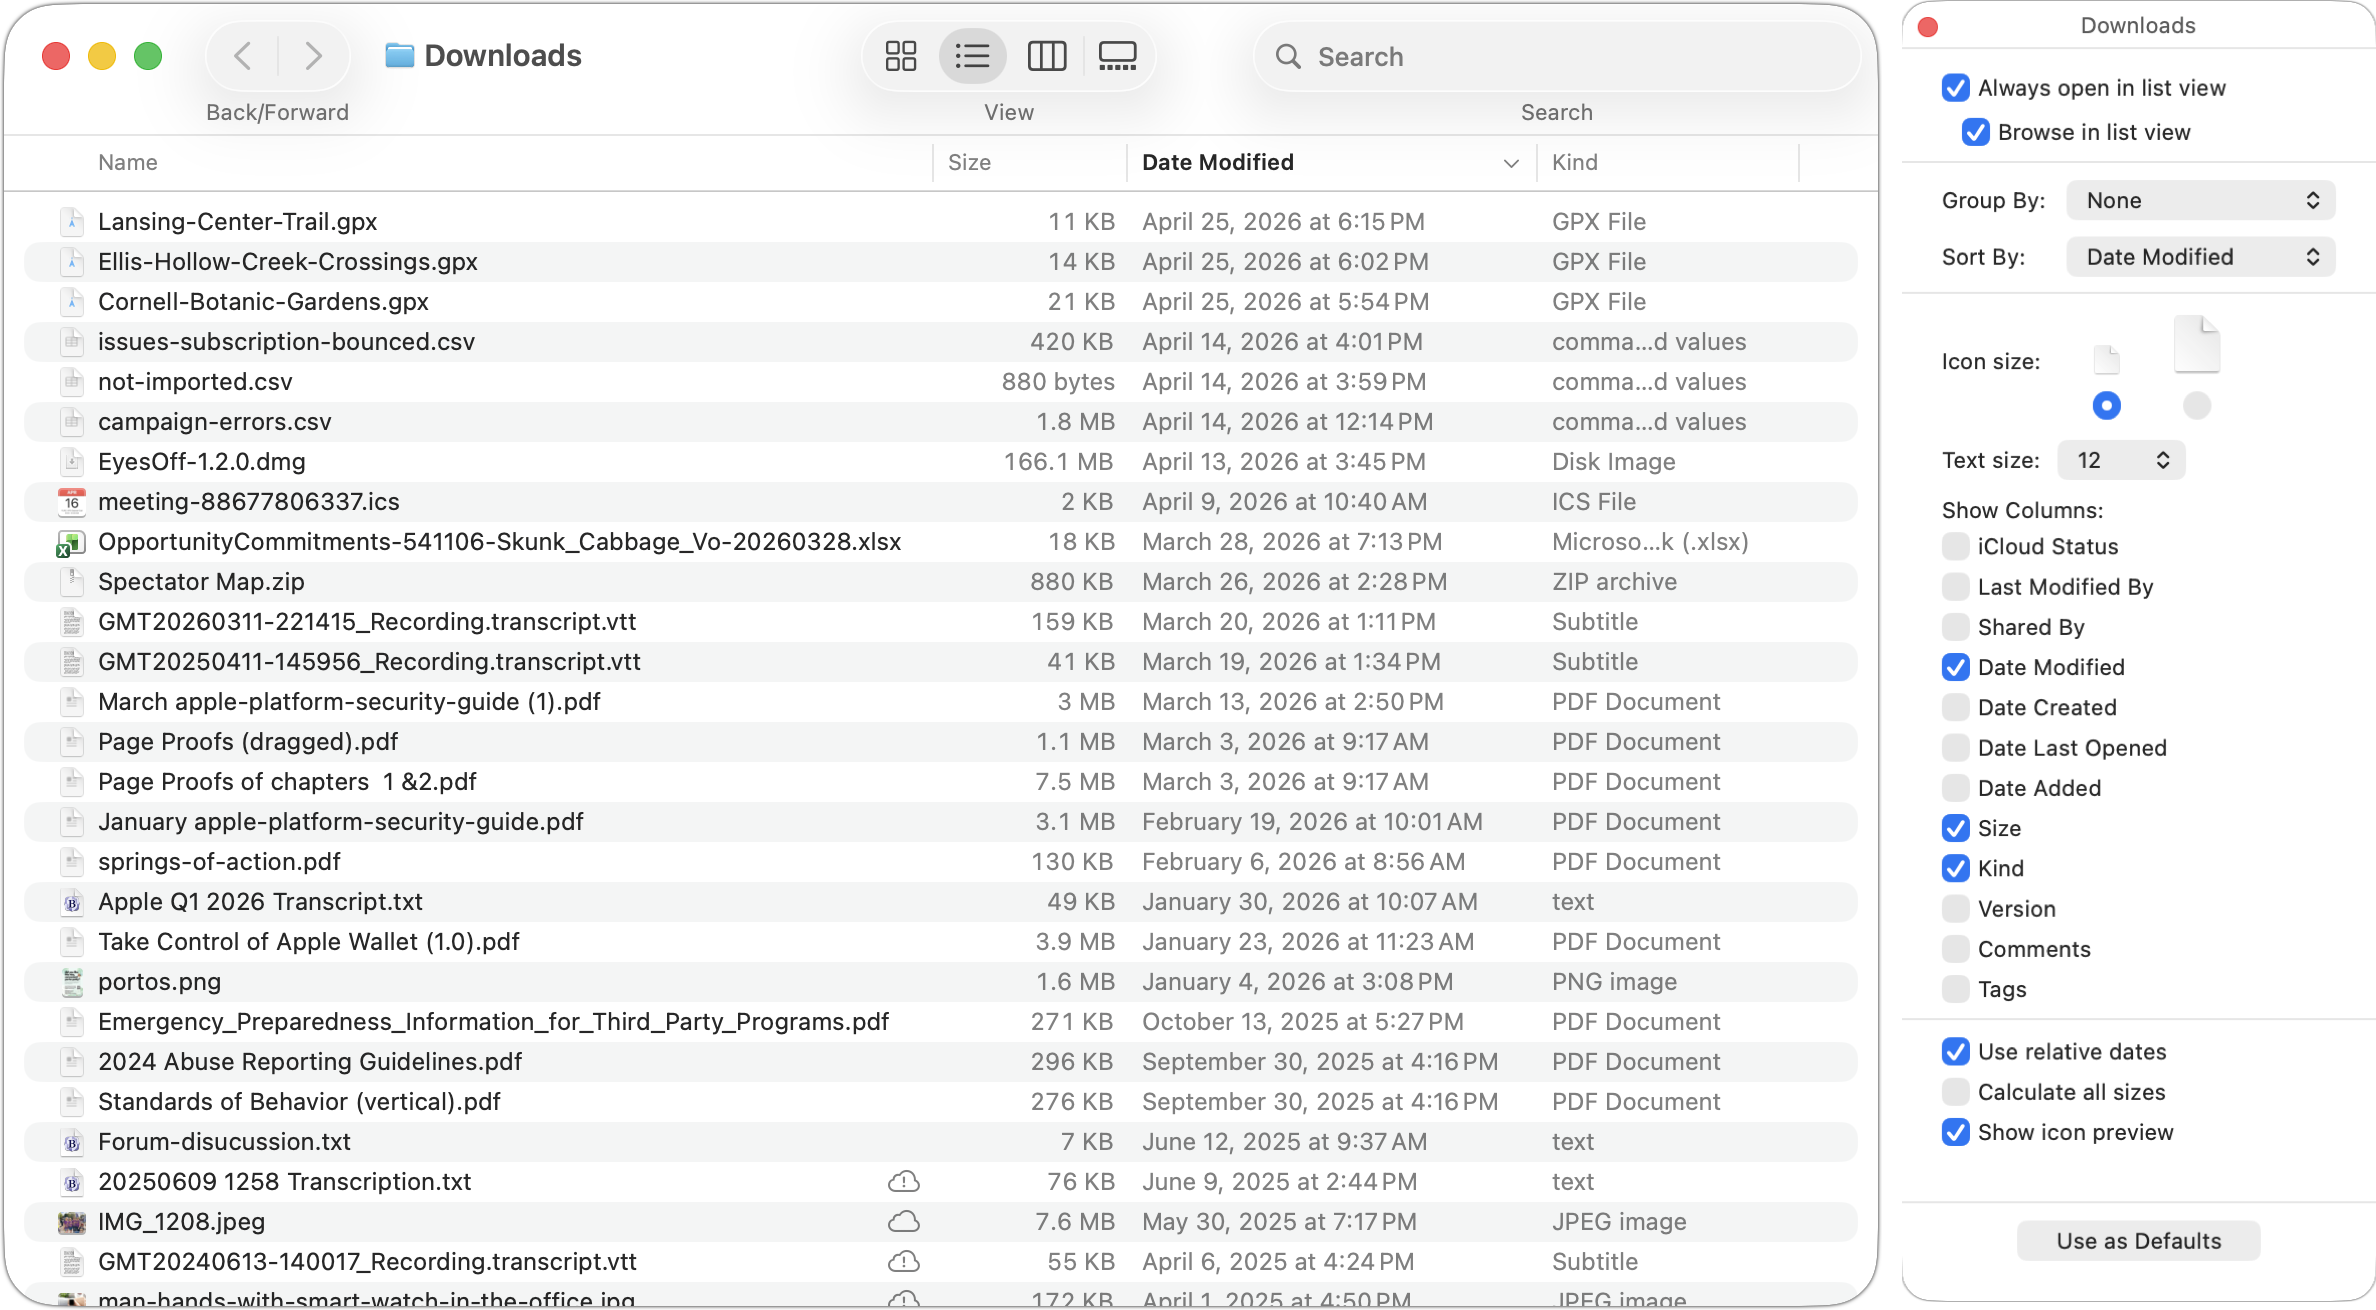Click the BBEdit icon for Forum-disucussion.txt
The image size is (2376, 1310).
tap(72, 1142)
